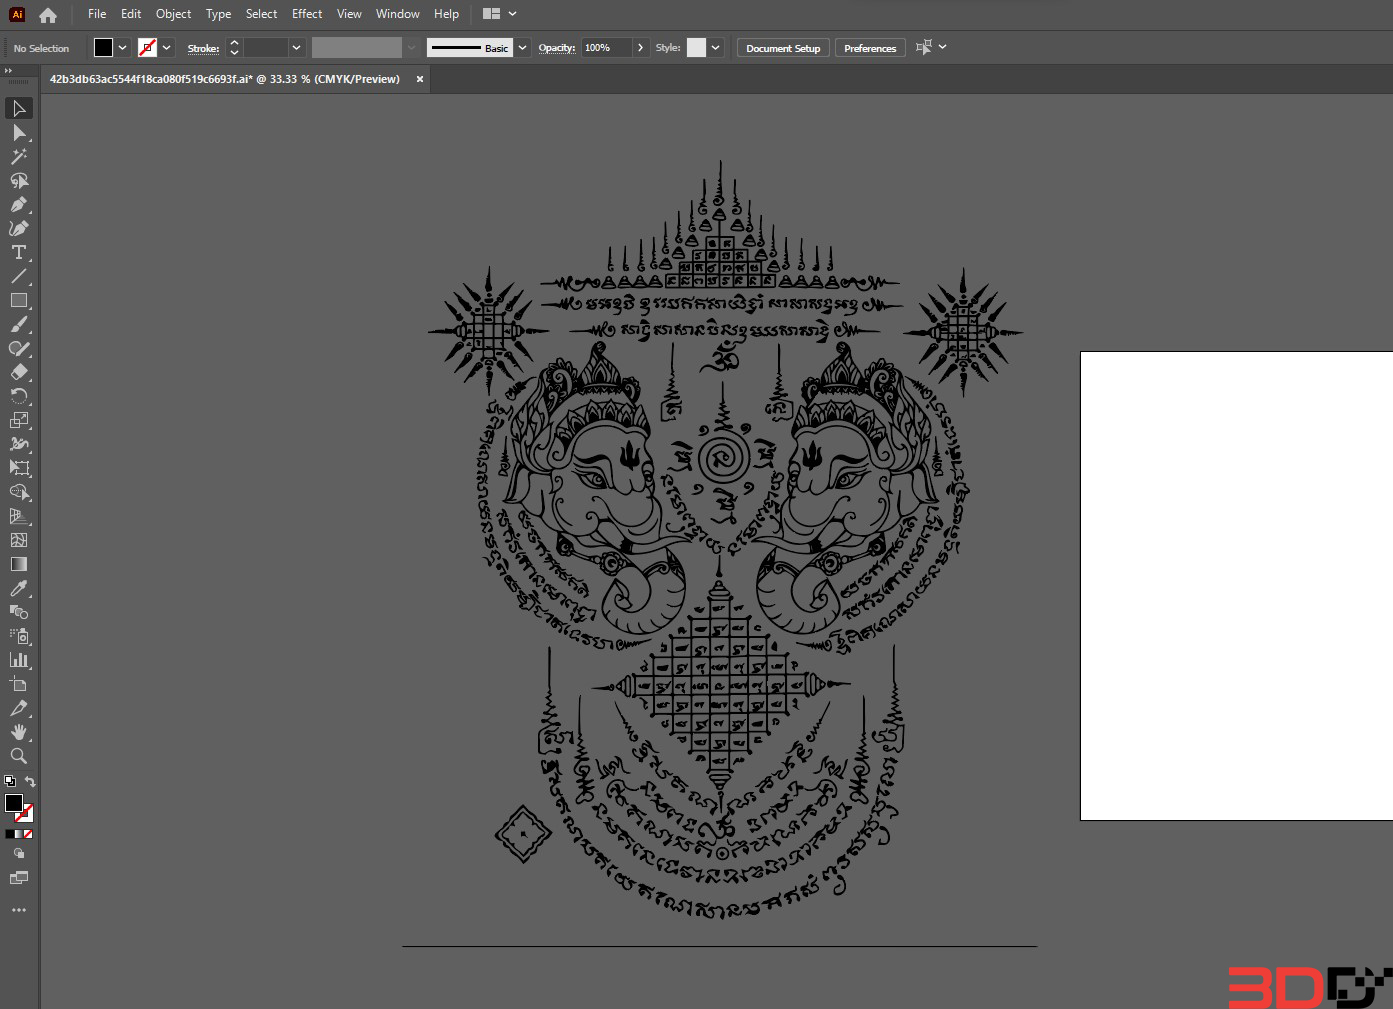Pick the Rectangle tool
1393x1009 pixels.
pos(19,300)
